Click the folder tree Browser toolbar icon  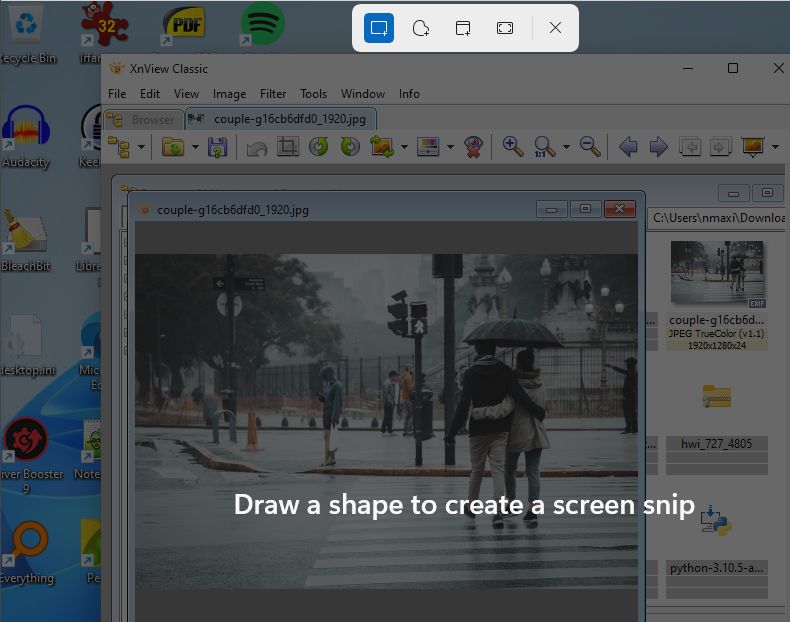119,147
